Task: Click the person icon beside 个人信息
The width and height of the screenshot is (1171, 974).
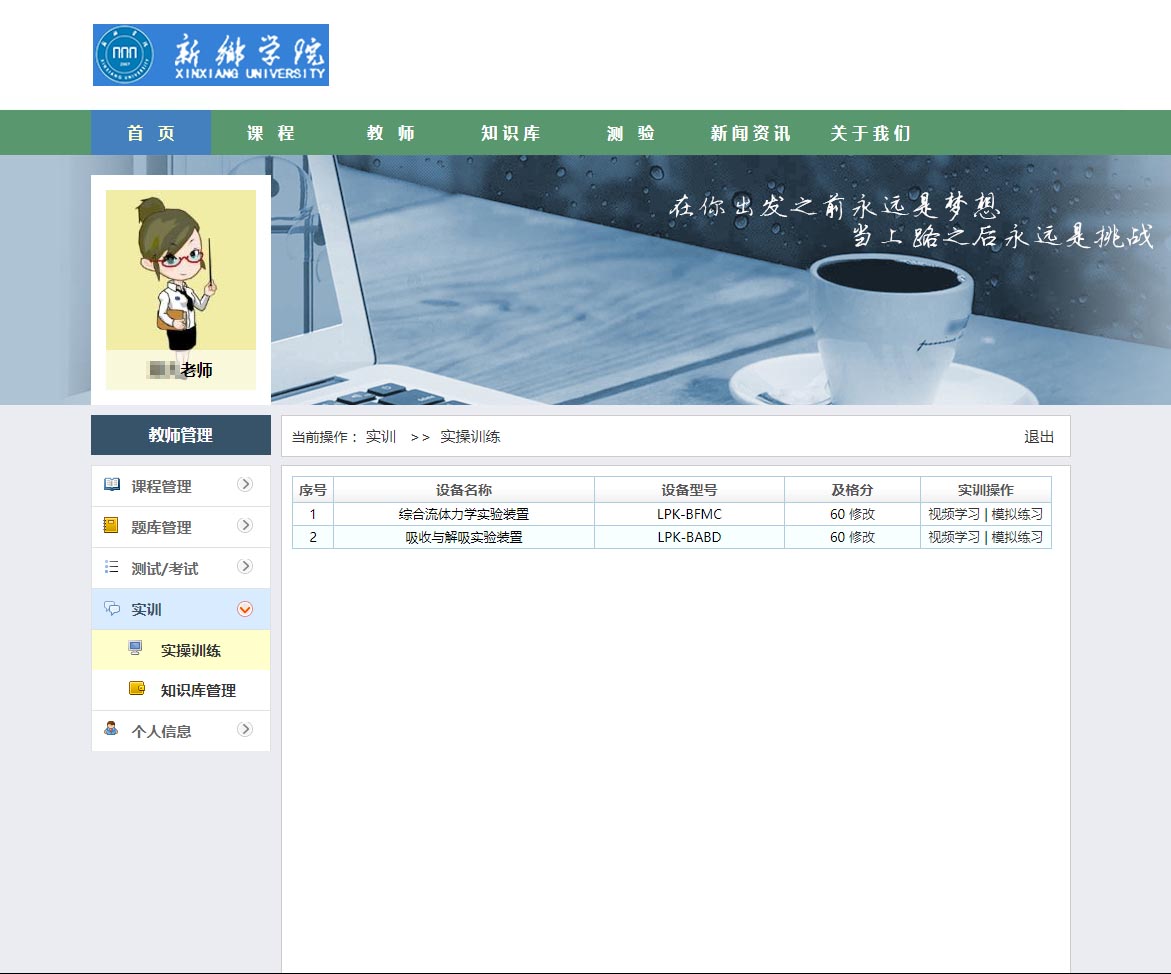Action: (x=111, y=729)
